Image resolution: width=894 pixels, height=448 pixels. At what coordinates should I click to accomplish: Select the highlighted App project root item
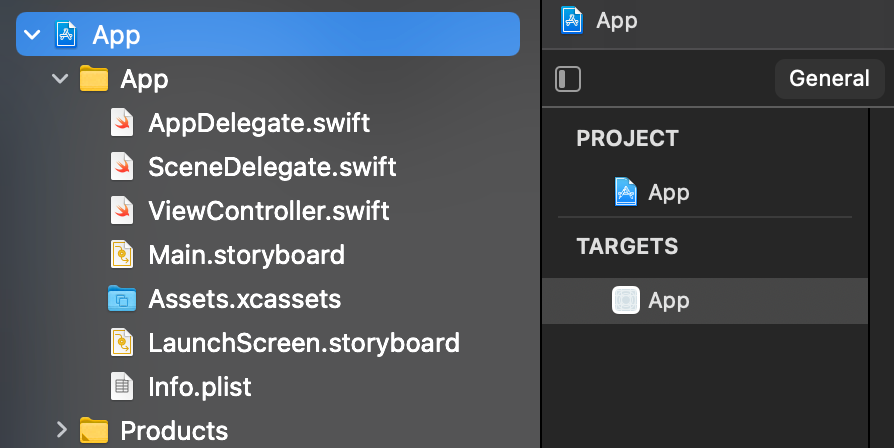pos(268,34)
